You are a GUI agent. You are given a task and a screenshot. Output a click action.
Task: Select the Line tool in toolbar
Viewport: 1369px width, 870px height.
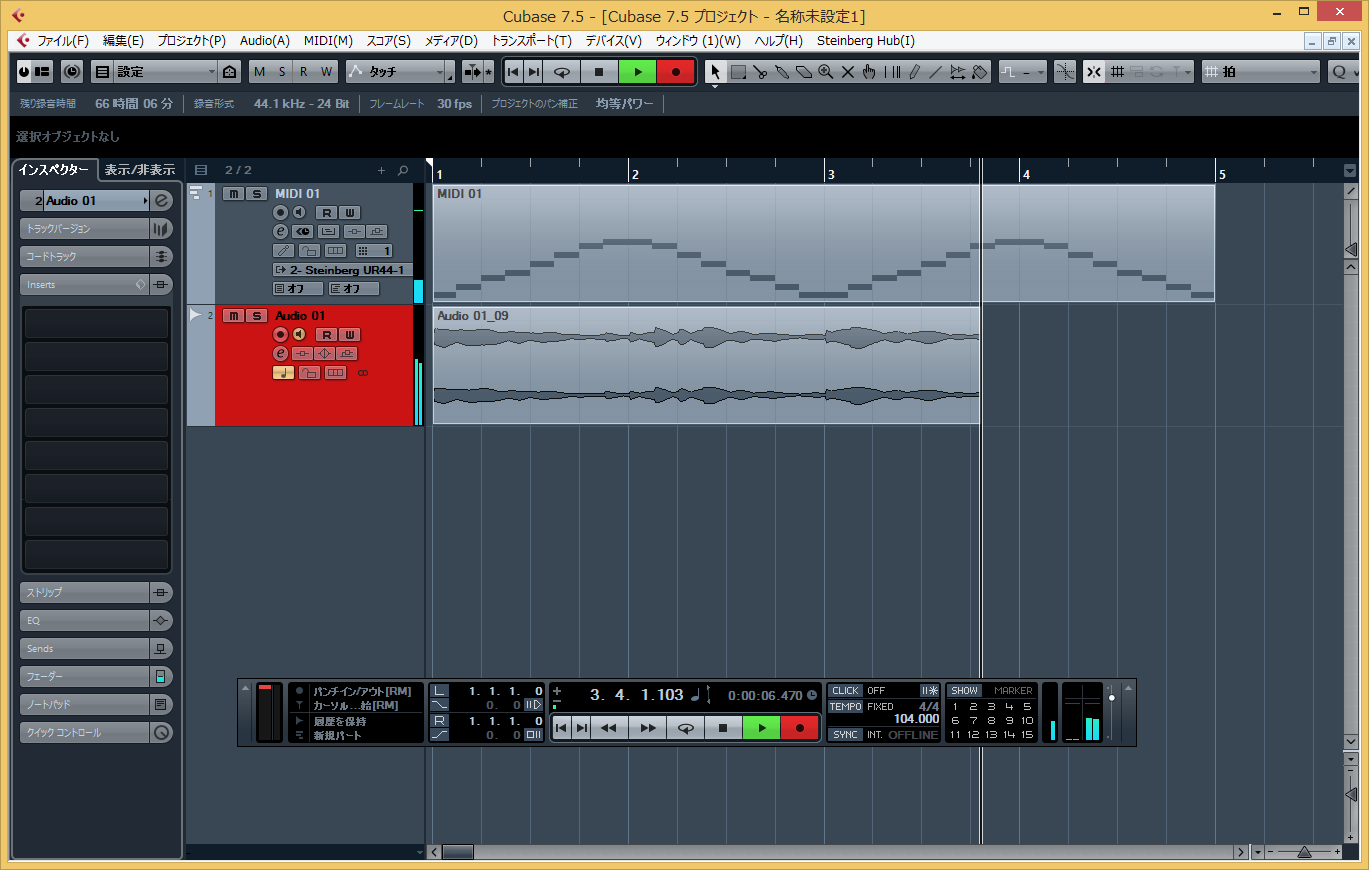pyautogui.click(x=936, y=72)
